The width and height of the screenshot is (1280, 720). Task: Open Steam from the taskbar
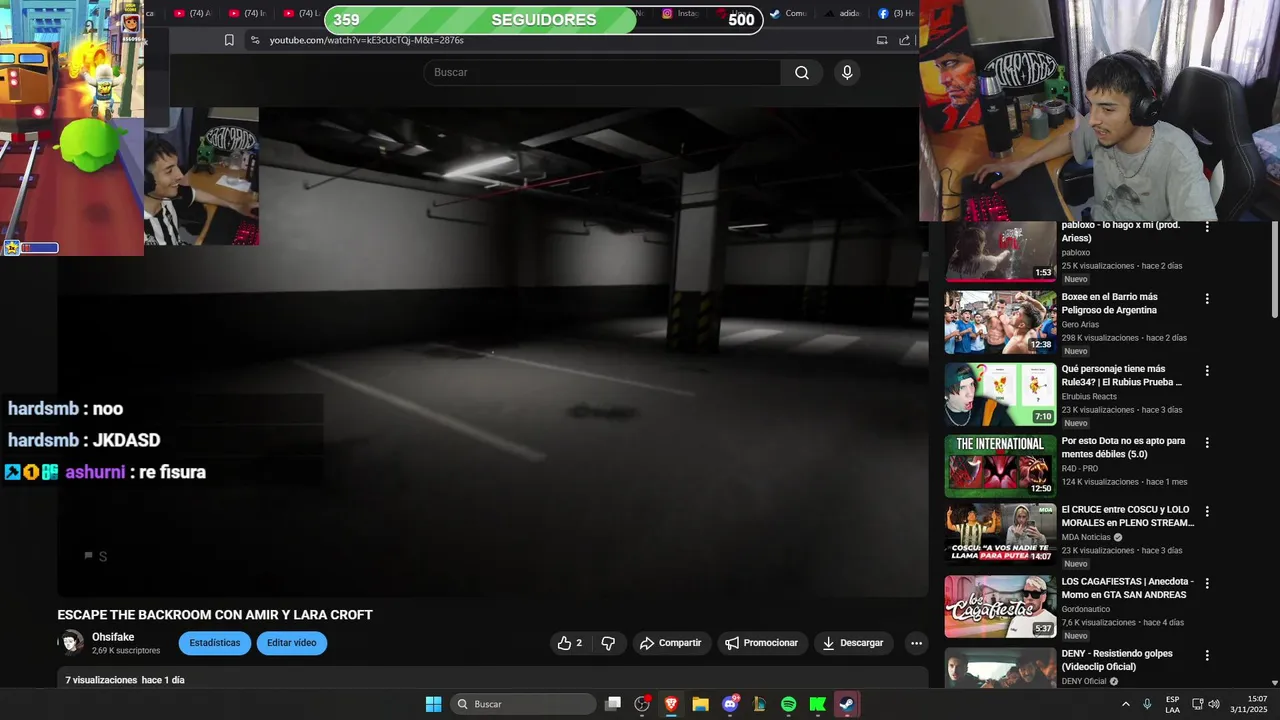pos(847,704)
